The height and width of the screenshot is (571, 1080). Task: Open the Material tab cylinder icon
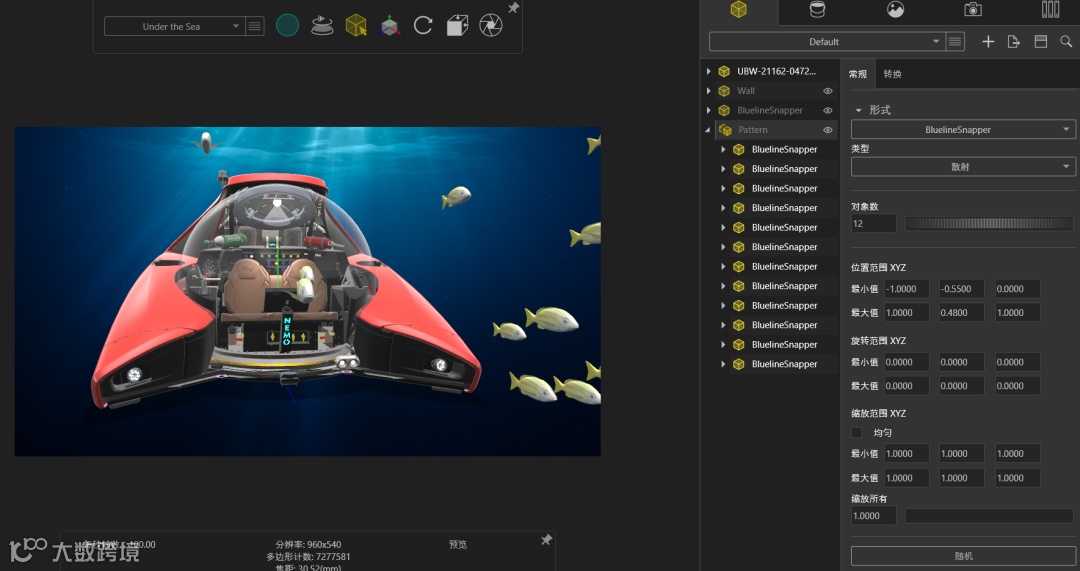click(x=817, y=10)
